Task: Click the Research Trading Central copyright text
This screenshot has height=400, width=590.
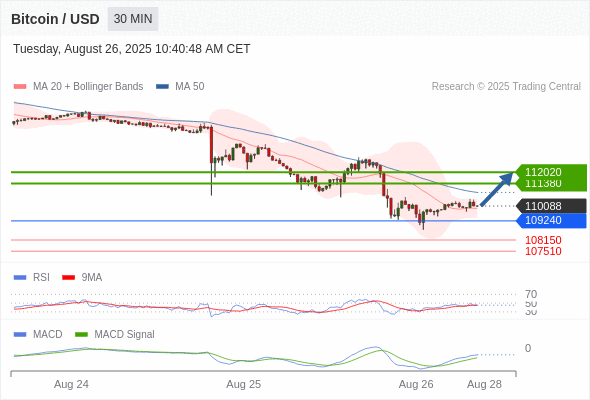Action: click(x=506, y=87)
